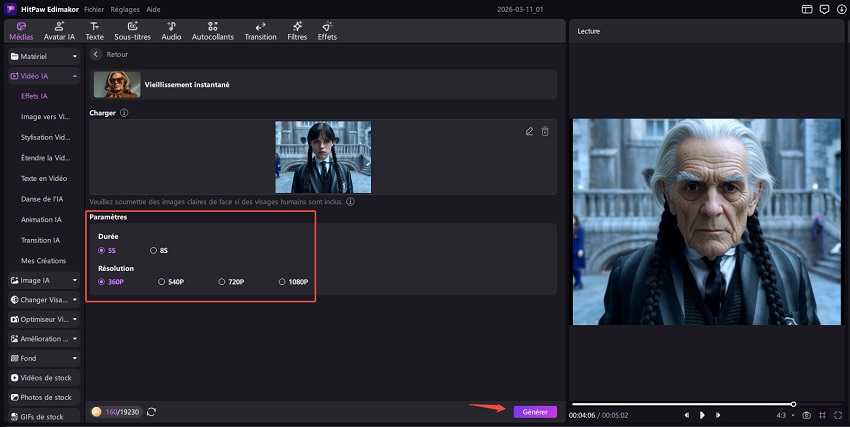Open the Autocollants stickers tab

pos(212,31)
